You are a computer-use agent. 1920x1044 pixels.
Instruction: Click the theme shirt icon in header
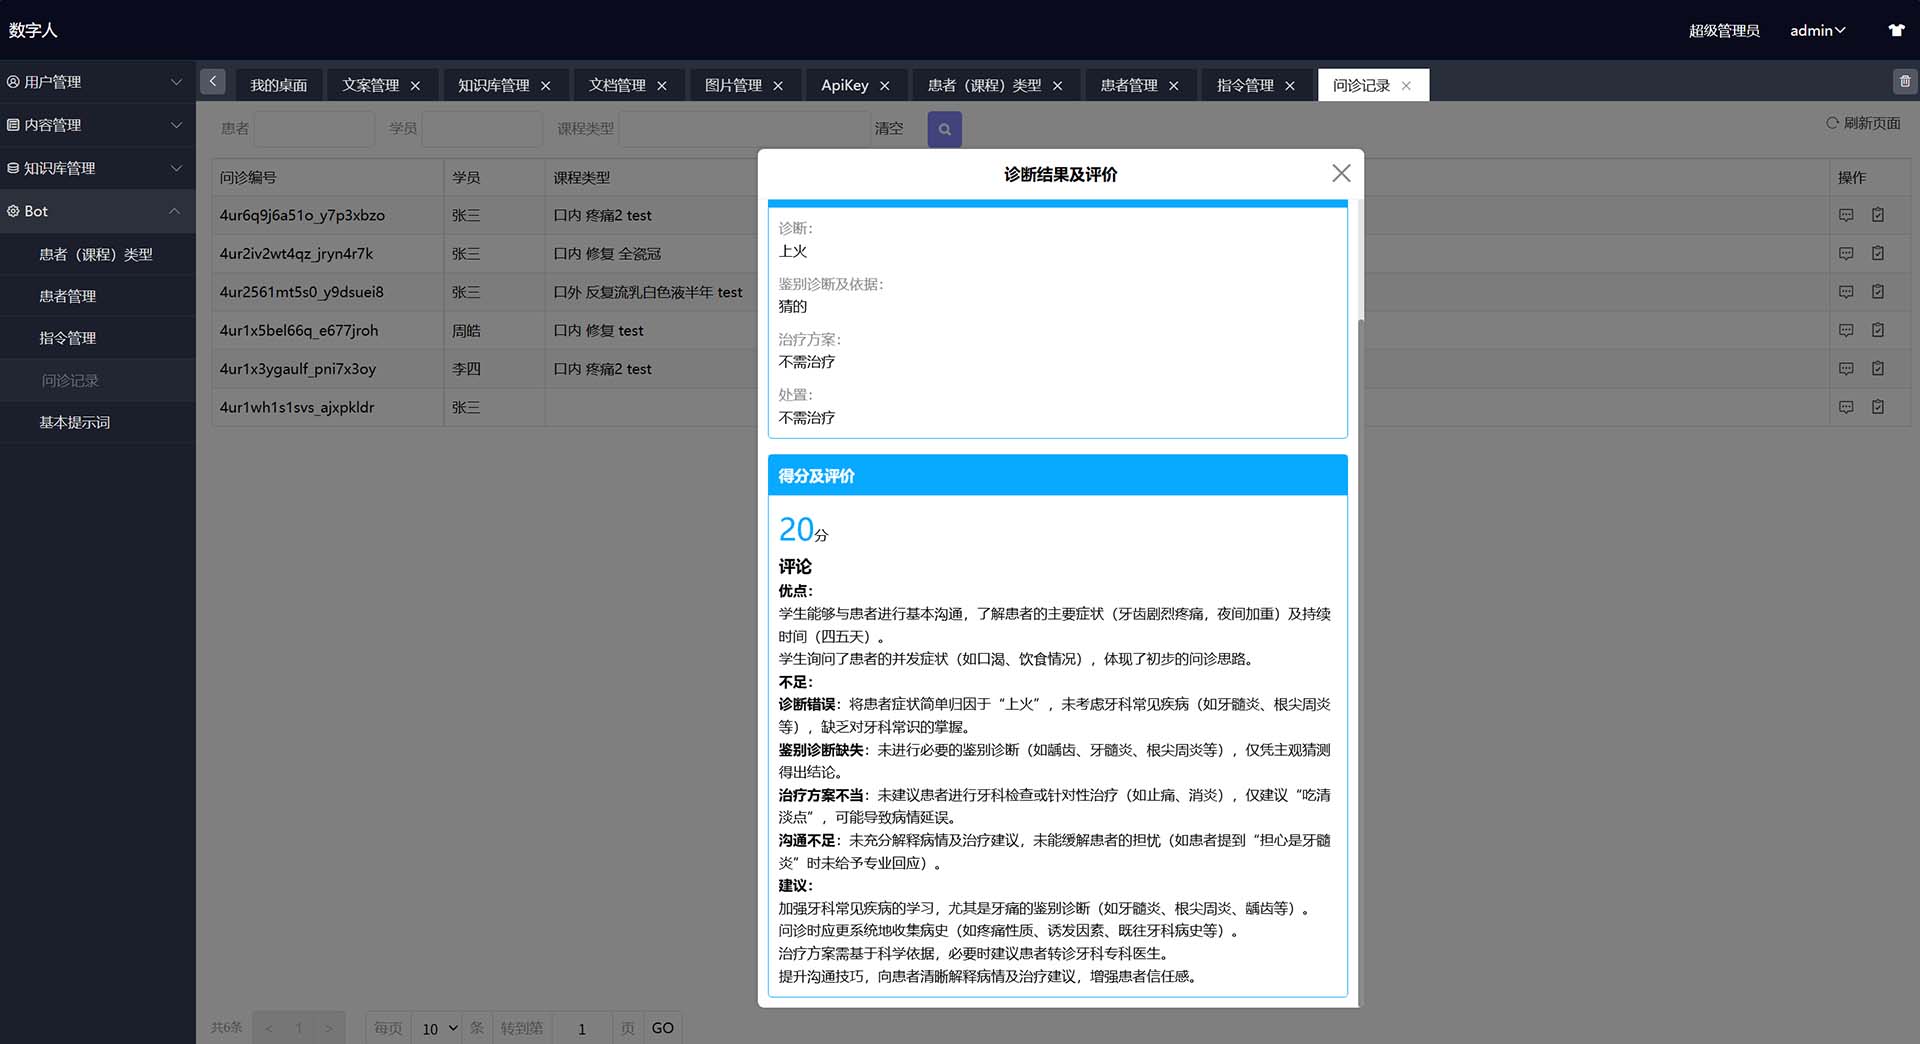tap(1895, 30)
